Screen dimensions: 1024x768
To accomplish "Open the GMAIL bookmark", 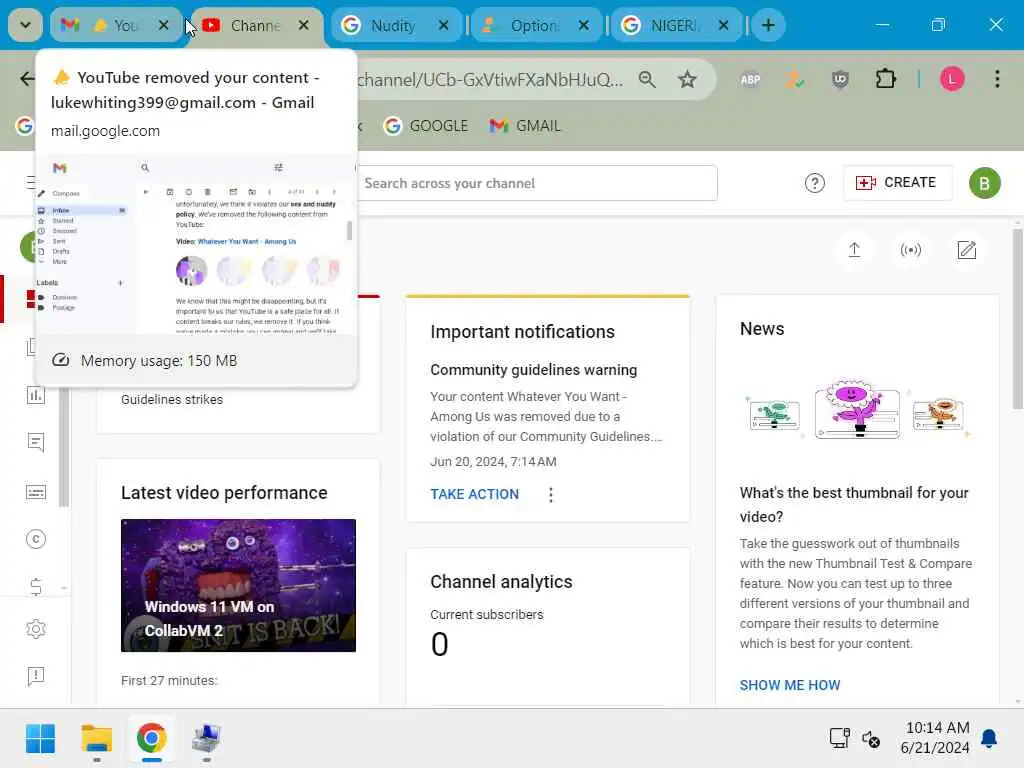I will tap(525, 125).
